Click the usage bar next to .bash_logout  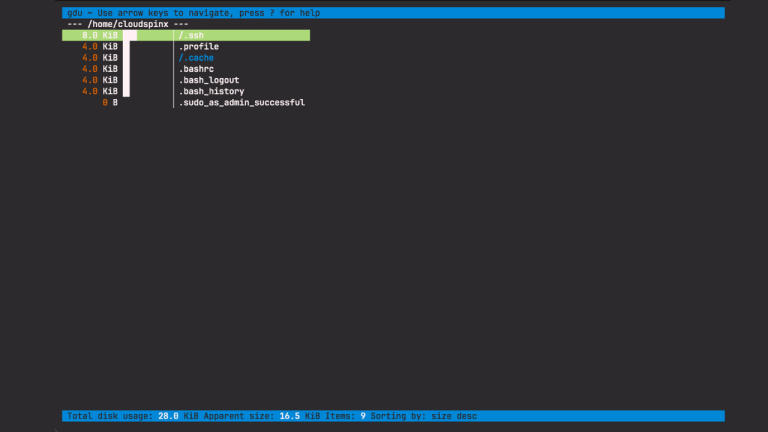tap(129, 80)
